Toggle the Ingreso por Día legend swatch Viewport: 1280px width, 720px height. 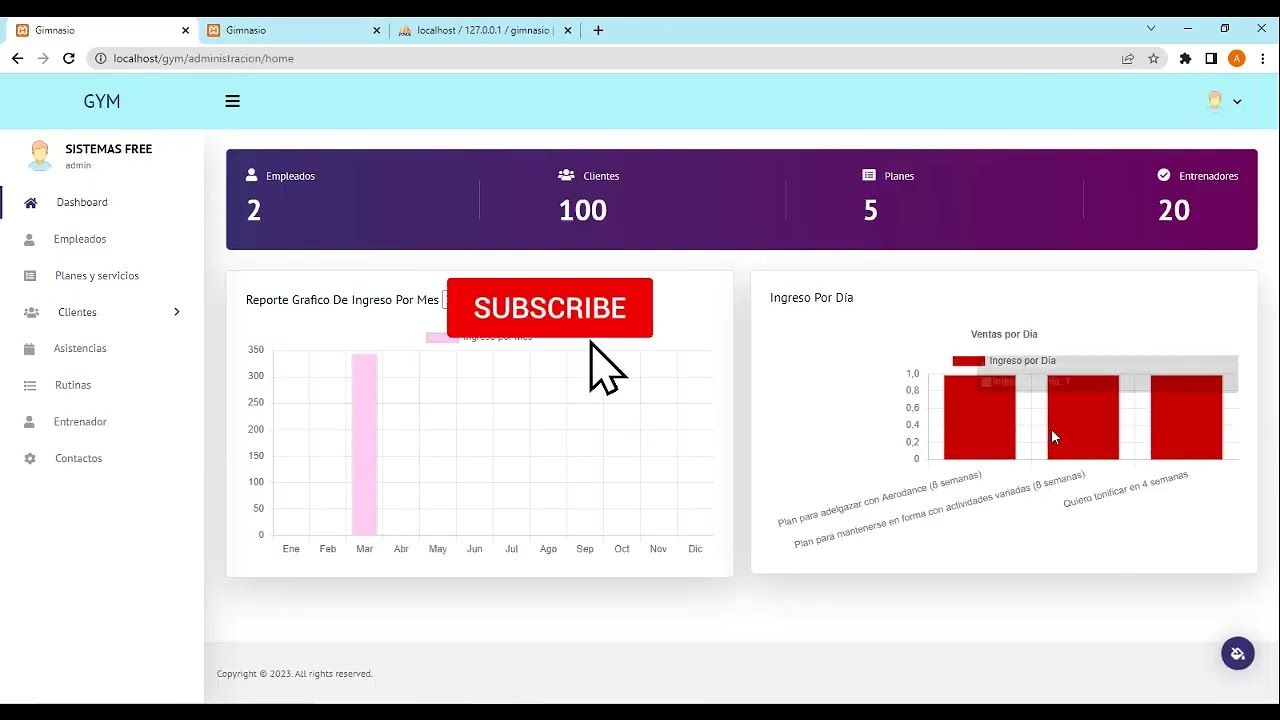pyautogui.click(x=968, y=361)
